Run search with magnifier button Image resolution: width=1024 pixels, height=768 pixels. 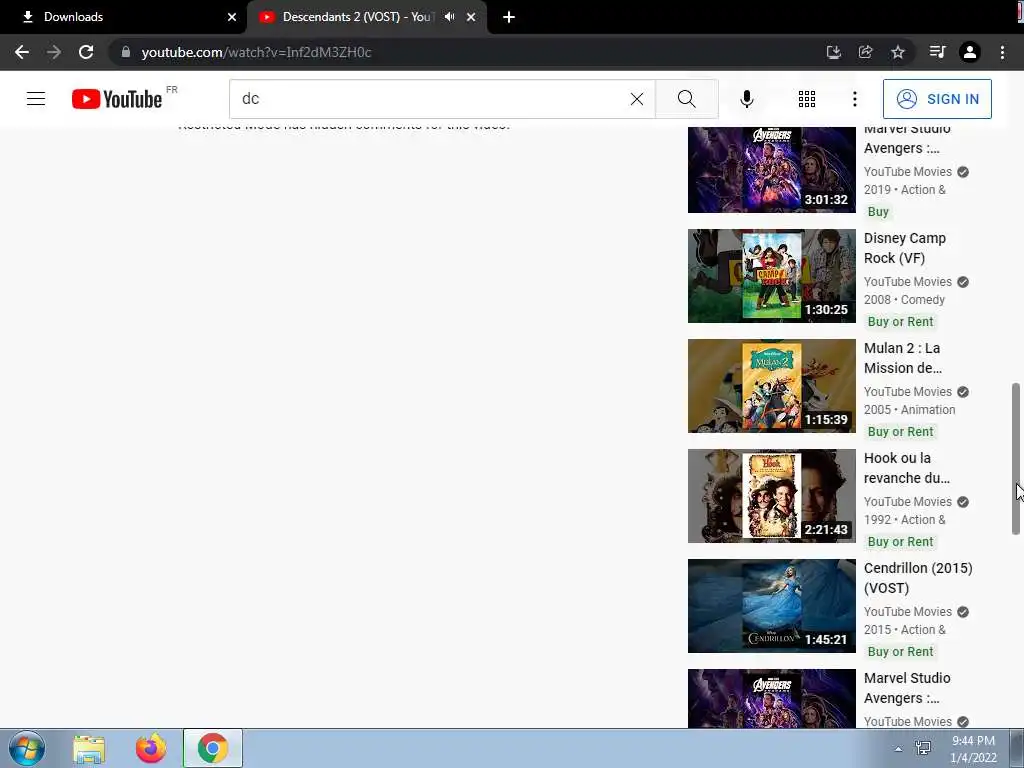[686, 99]
